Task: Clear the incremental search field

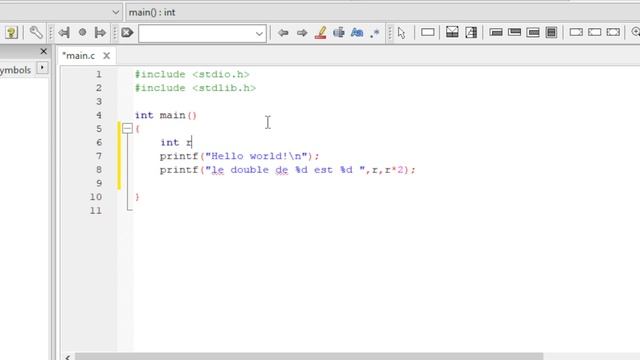Action: coord(127,33)
